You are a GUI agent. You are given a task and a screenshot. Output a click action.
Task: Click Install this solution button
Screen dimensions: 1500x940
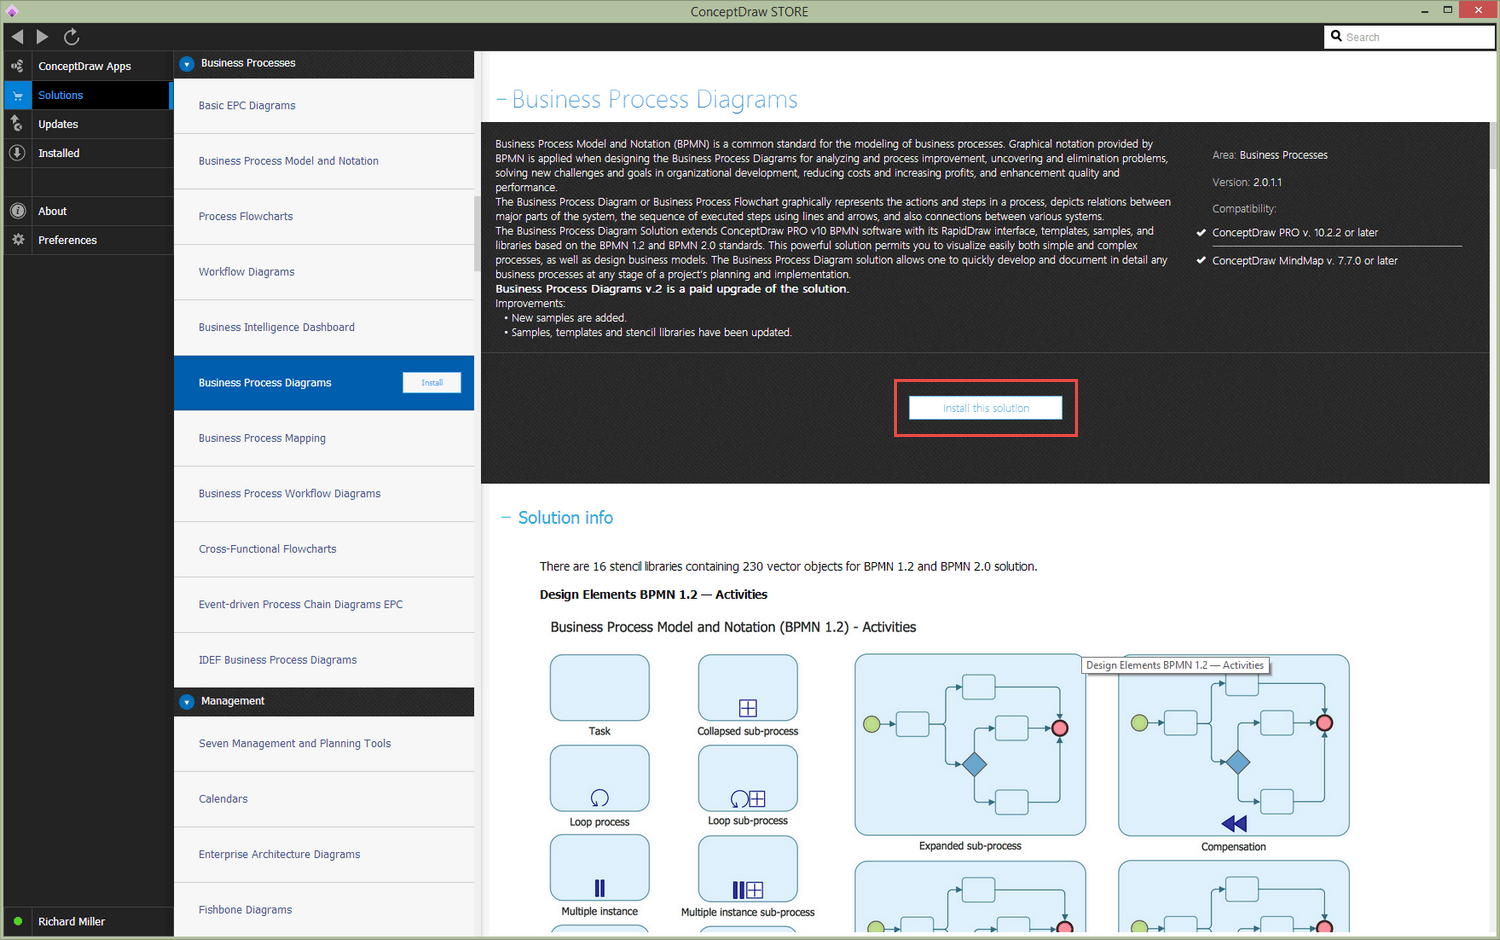[x=985, y=408]
